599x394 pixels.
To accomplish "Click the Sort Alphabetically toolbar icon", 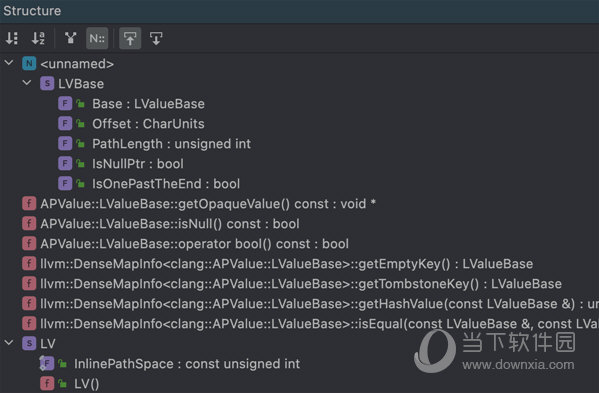I will 38,38.
